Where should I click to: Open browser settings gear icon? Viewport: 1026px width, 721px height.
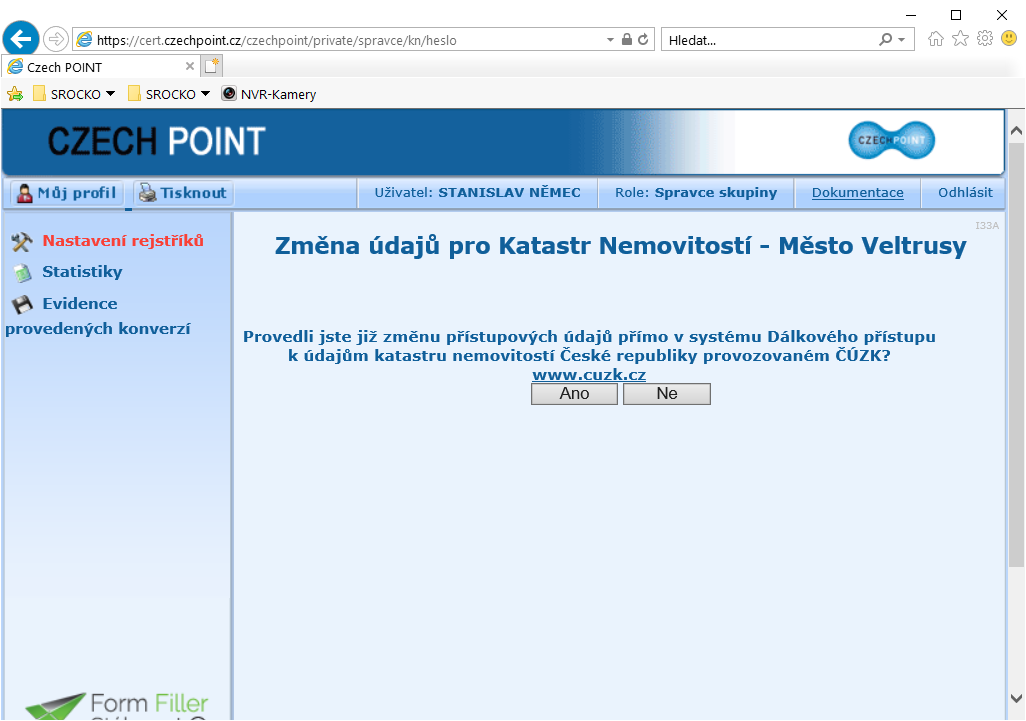[x=984, y=39]
